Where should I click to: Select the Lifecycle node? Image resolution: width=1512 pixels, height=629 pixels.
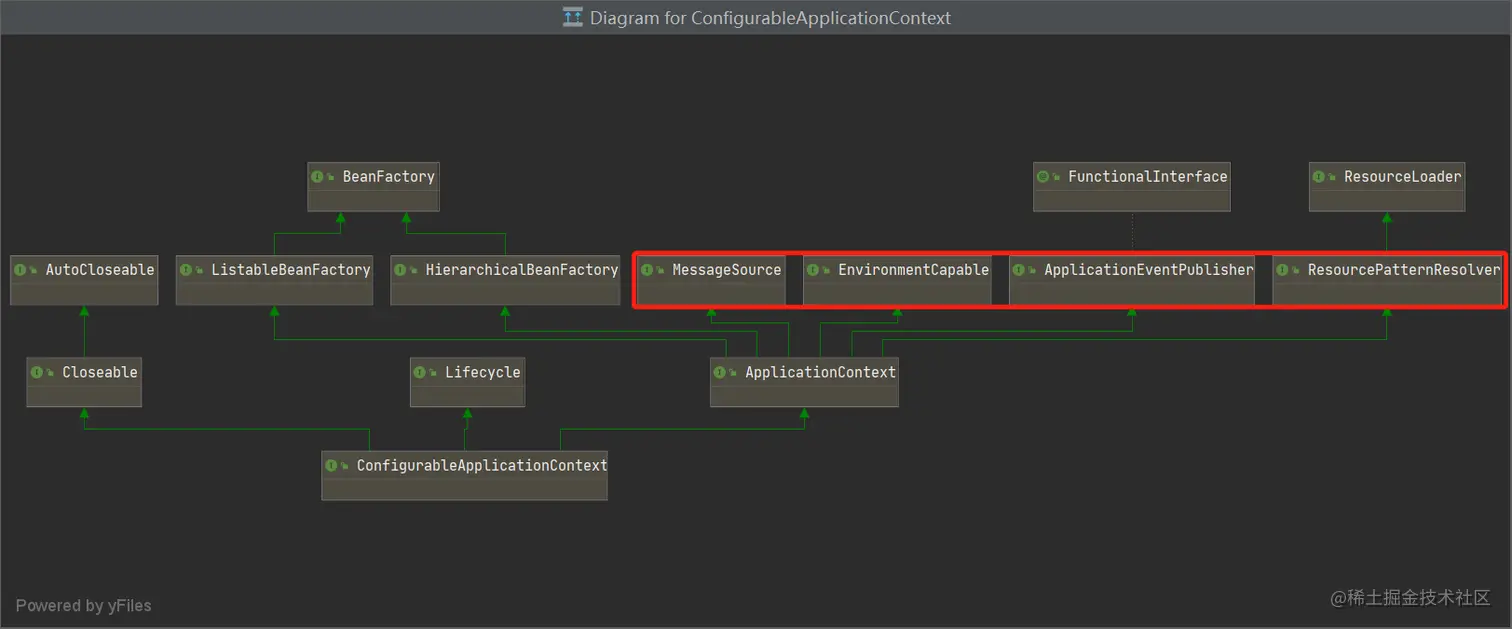(467, 382)
